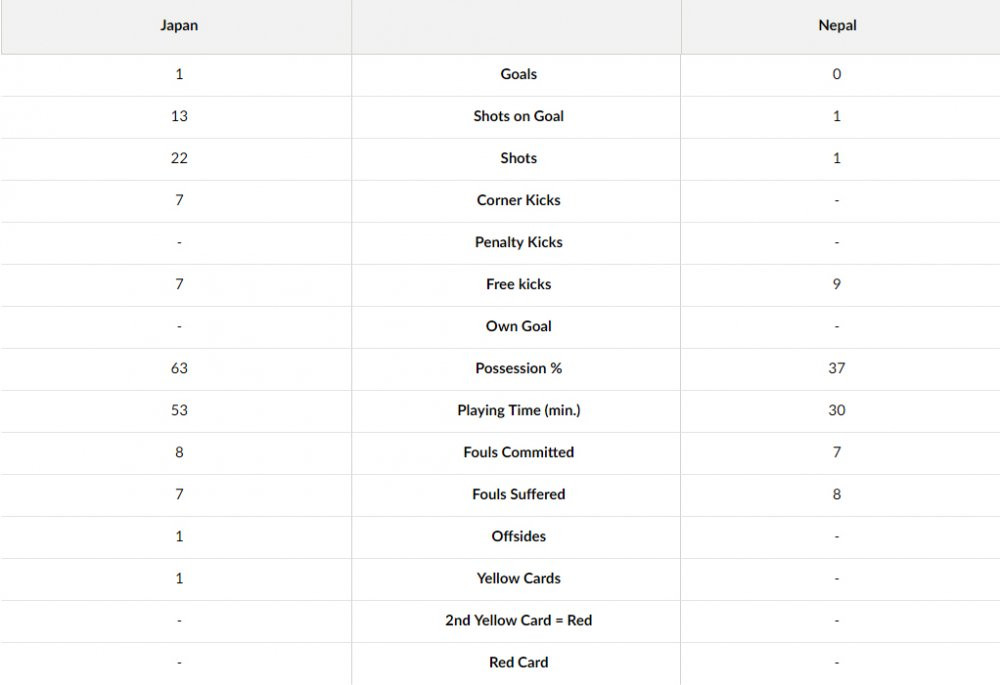Click the Free kicks label
The image size is (1000, 685).
518,284
